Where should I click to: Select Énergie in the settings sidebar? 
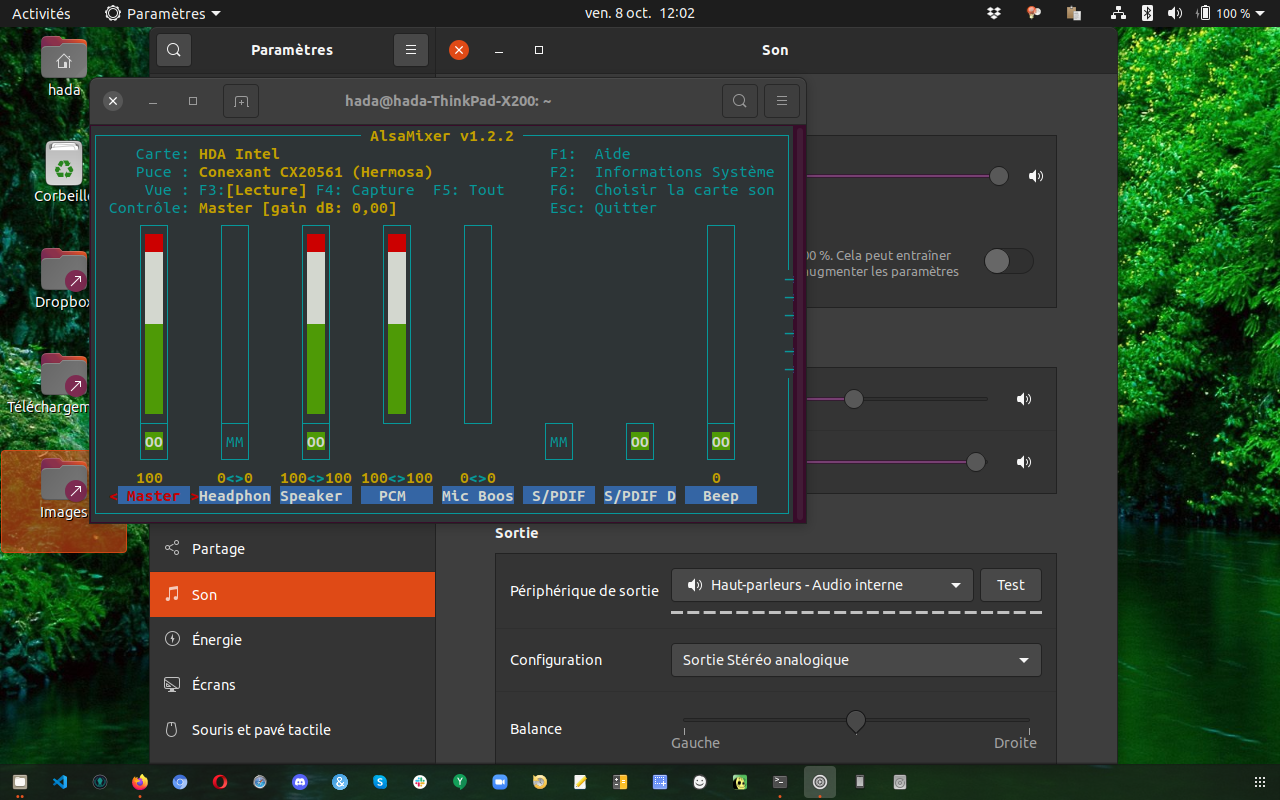tap(292, 640)
